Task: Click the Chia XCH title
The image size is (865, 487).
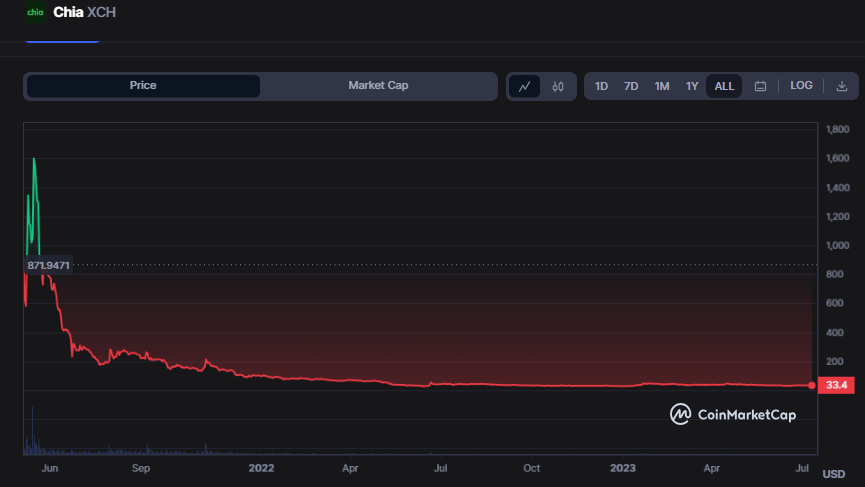Action: pyautogui.click(x=84, y=12)
